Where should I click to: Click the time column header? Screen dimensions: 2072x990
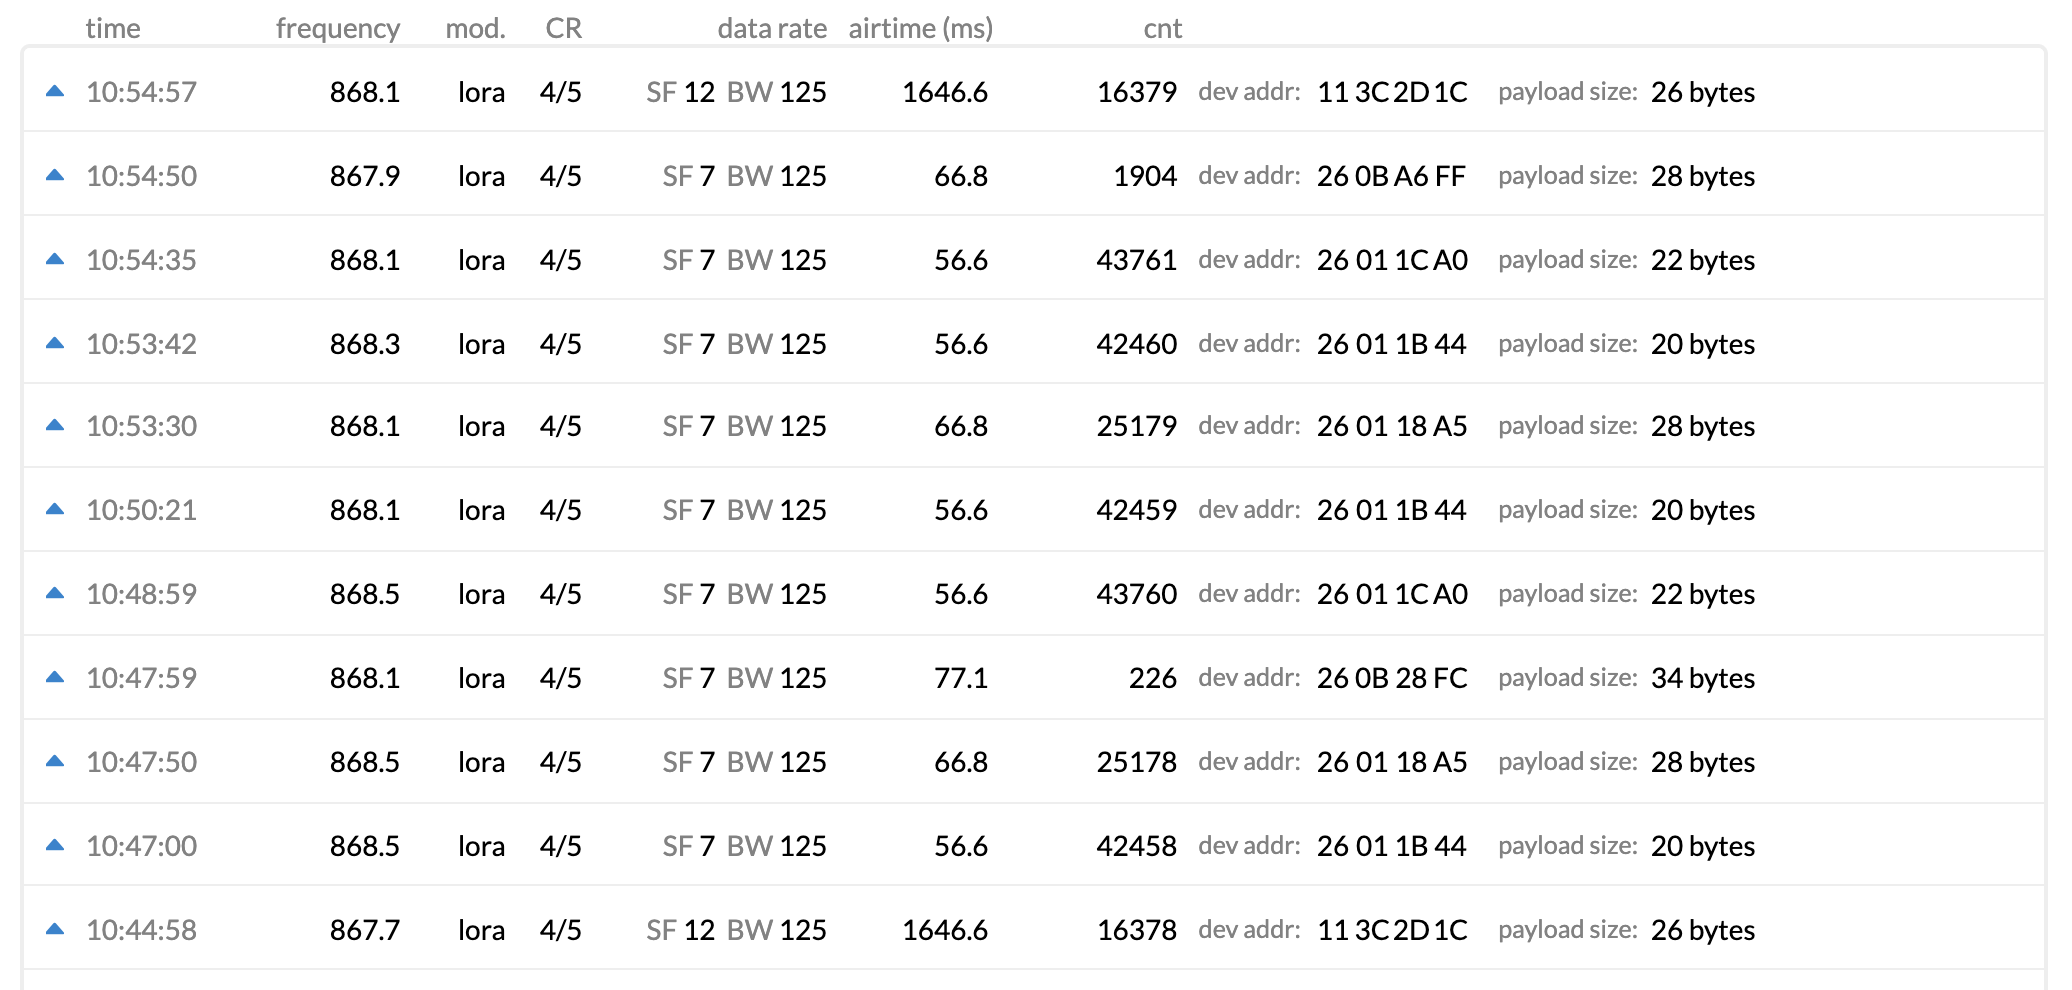113,28
